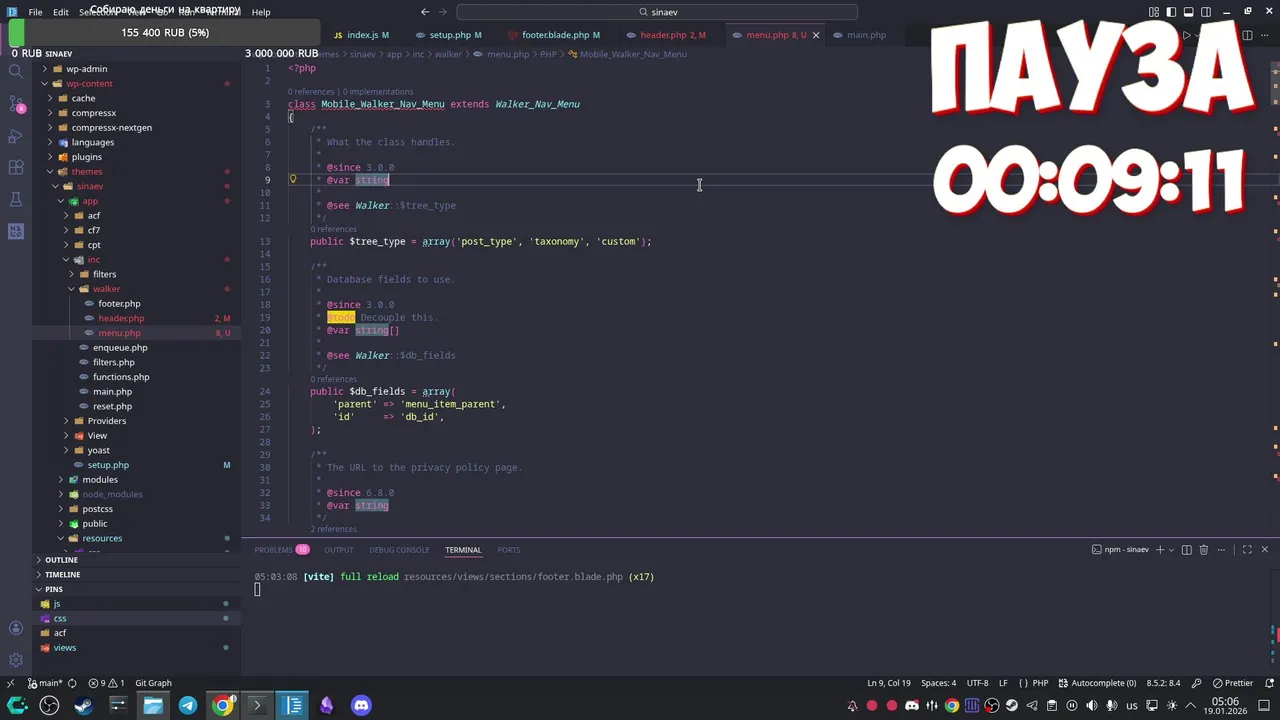The width and height of the screenshot is (1280, 720).
Task: Open the Help menu
Action: [261, 12]
